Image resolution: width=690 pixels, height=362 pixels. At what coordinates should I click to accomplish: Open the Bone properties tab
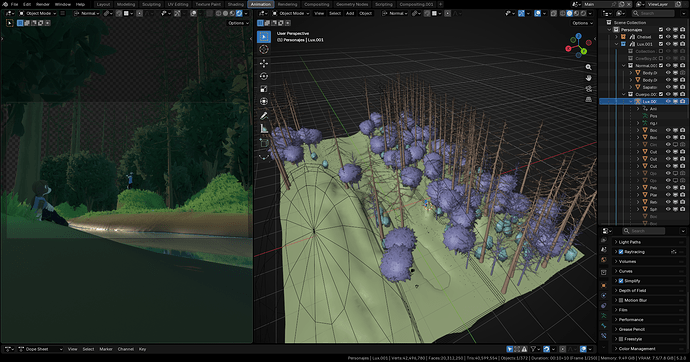tap(604, 326)
